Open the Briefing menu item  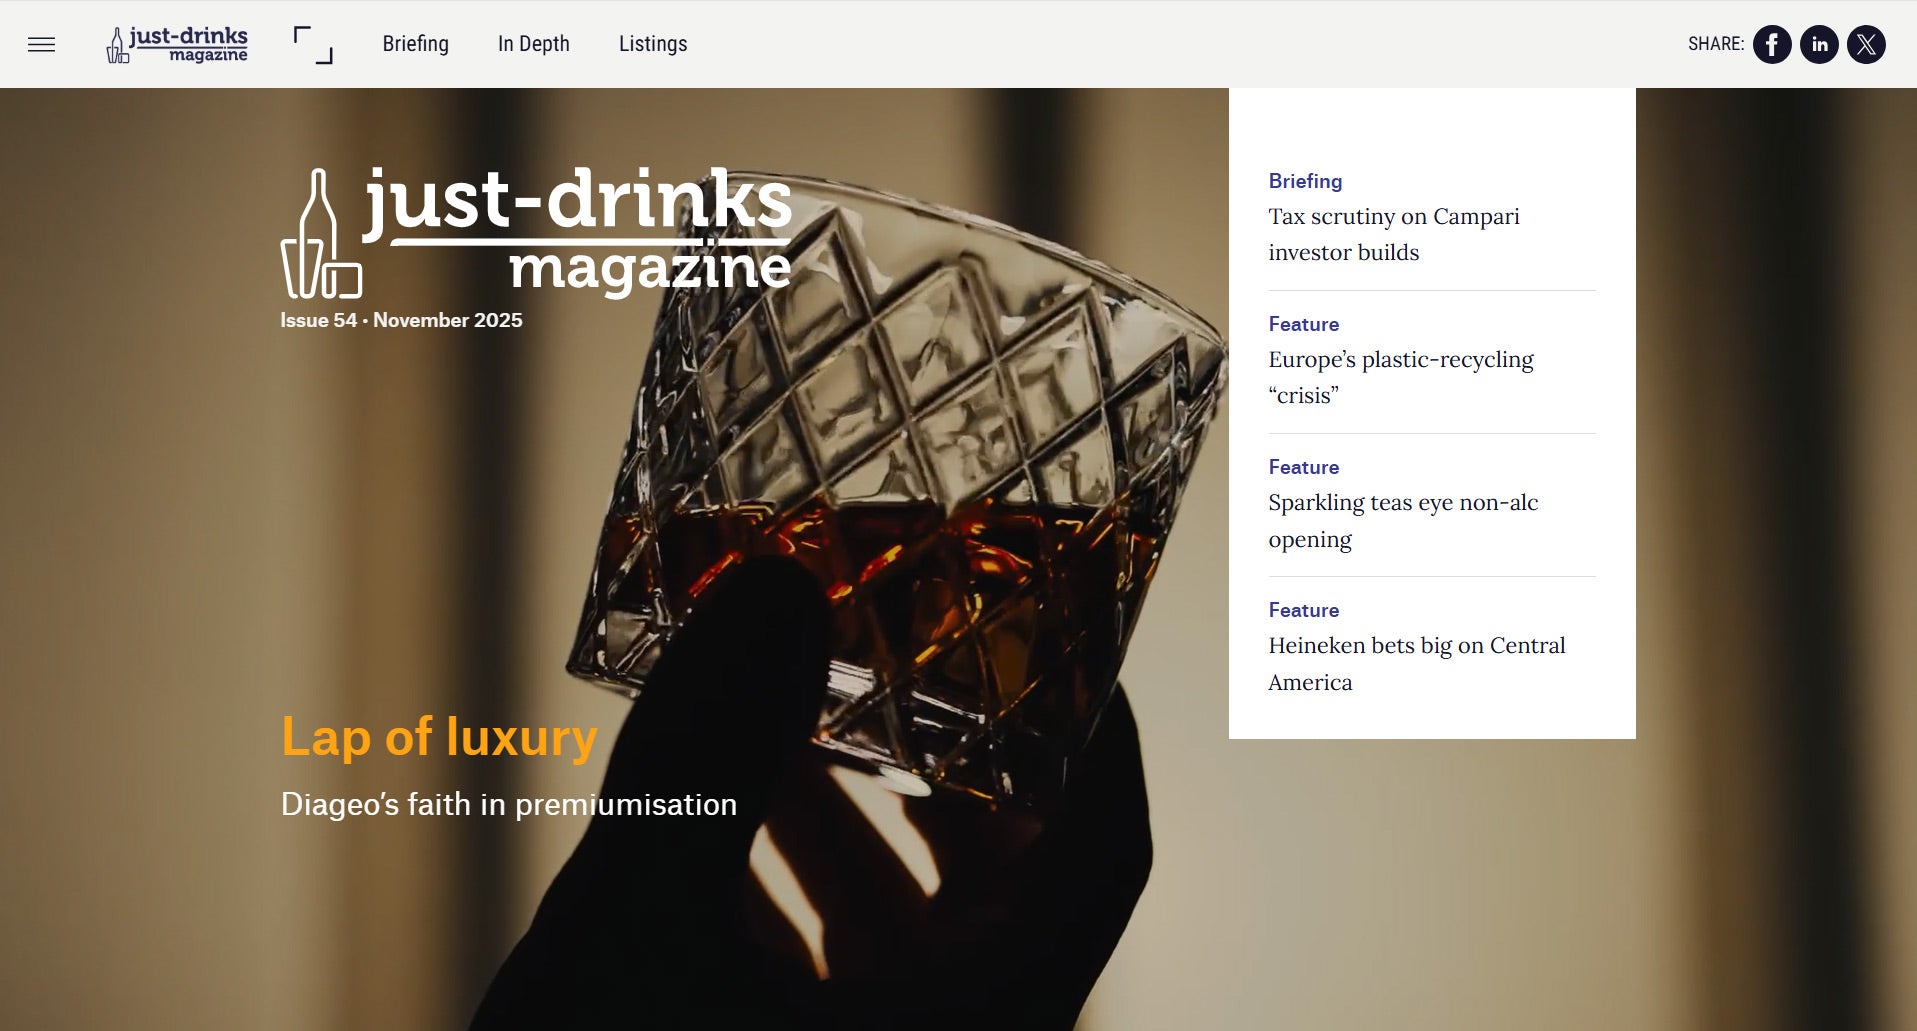click(415, 44)
